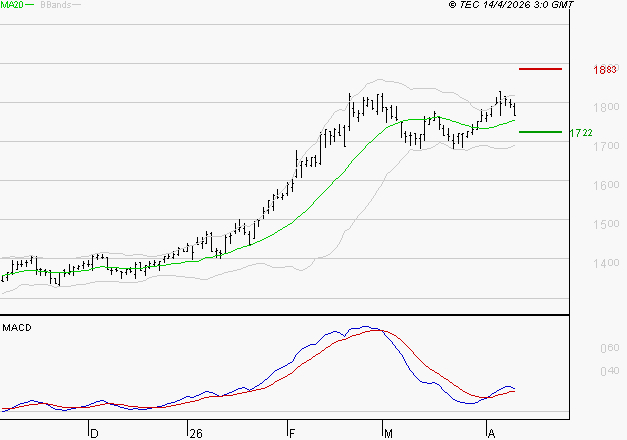Click the 060 MACD axis value
Image resolution: width=627 pixels, height=440 pixels.
tap(610, 348)
